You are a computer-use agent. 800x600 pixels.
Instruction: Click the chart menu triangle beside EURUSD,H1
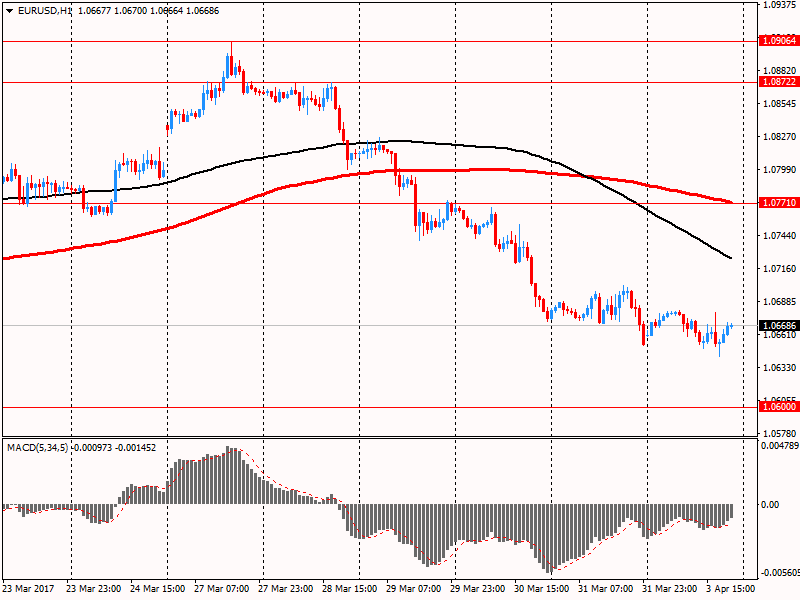[x=10, y=11]
